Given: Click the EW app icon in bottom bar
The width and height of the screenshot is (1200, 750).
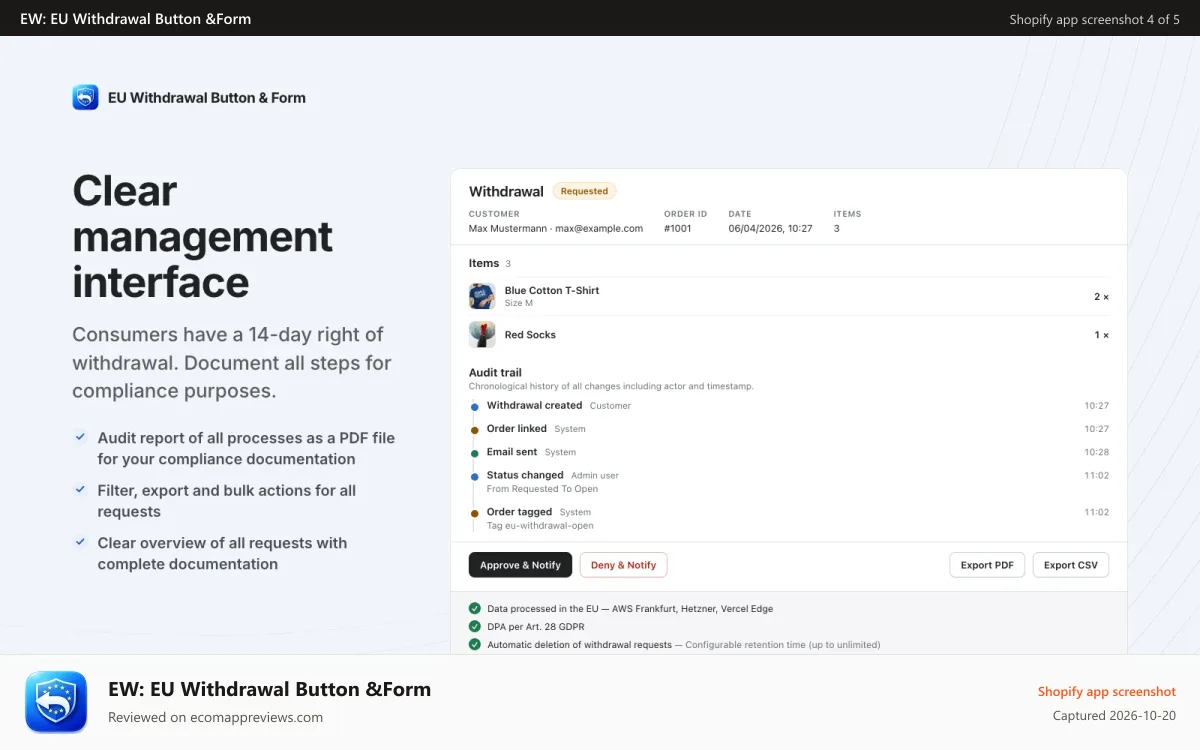Looking at the screenshot, I should pos(56,702).
